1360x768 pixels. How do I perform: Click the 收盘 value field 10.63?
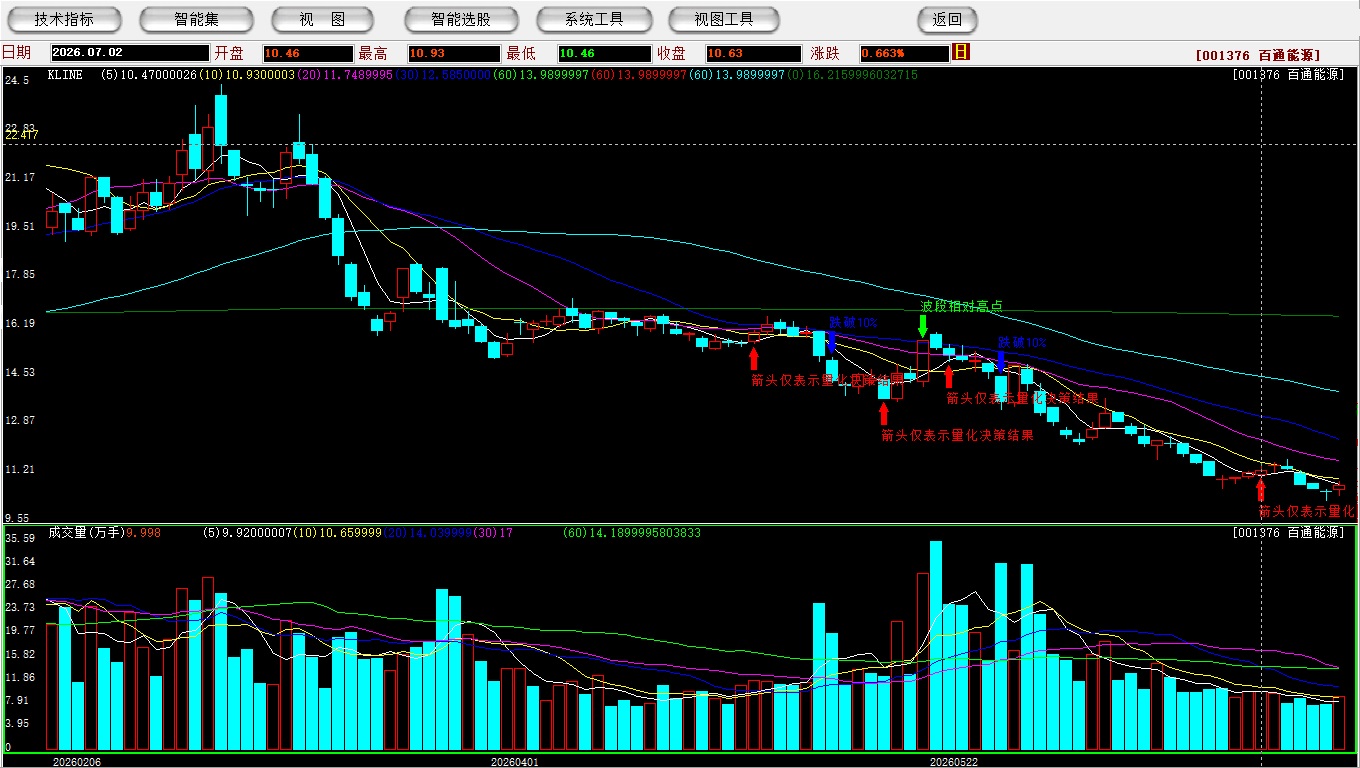click(753, 53)
